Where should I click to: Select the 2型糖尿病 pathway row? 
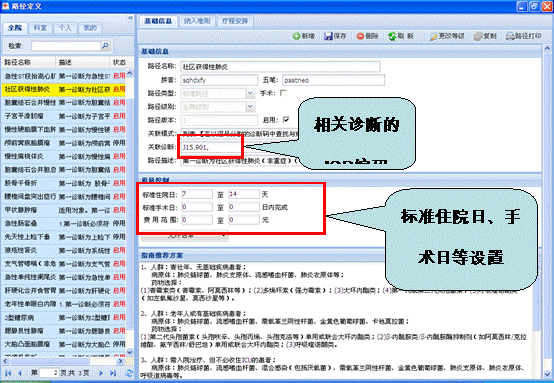point(64,317)
